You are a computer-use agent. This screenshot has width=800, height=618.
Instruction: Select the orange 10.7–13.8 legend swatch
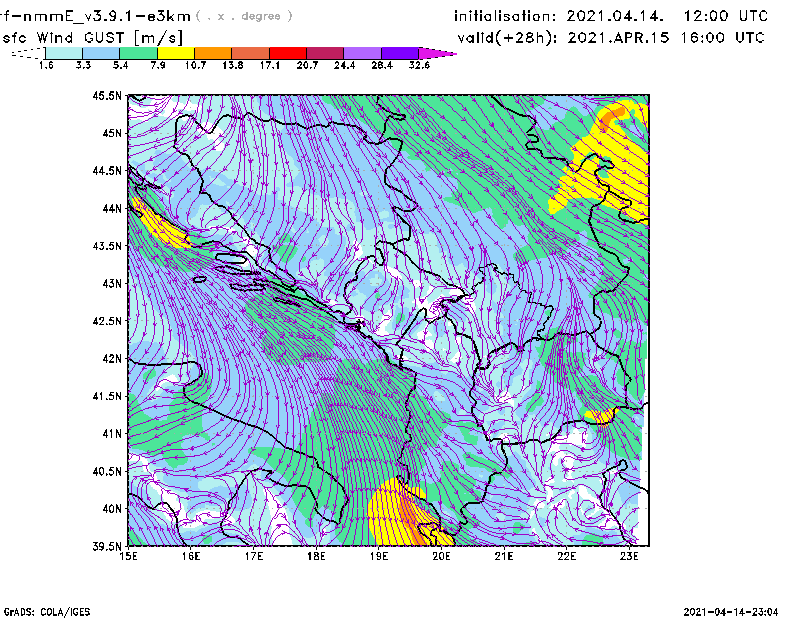click(x=213, y=53)
